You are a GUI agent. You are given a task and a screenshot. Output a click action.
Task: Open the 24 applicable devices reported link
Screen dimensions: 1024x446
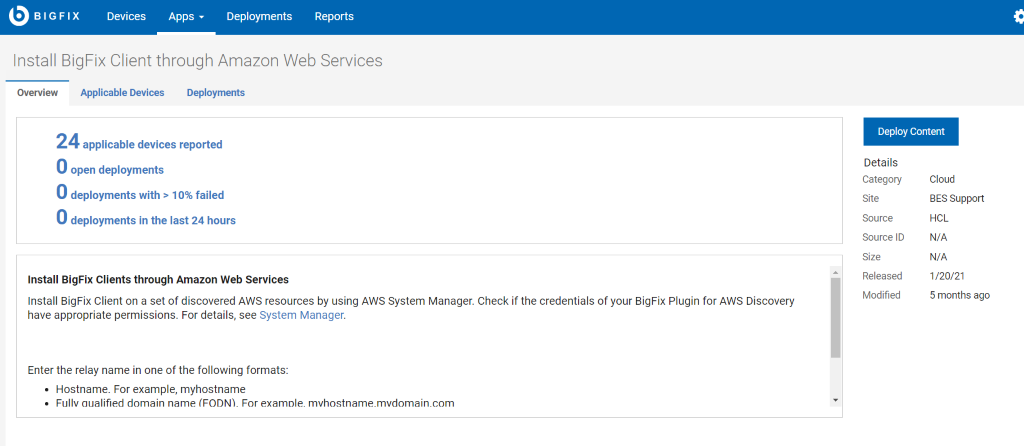pos(139,142)
